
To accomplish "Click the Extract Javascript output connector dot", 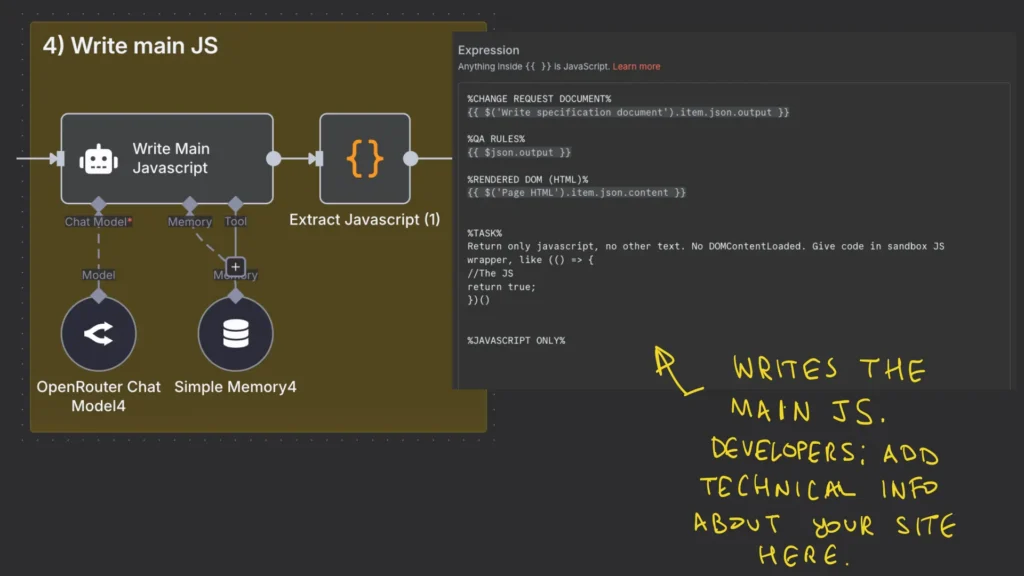I will click(x=411, y=159).
